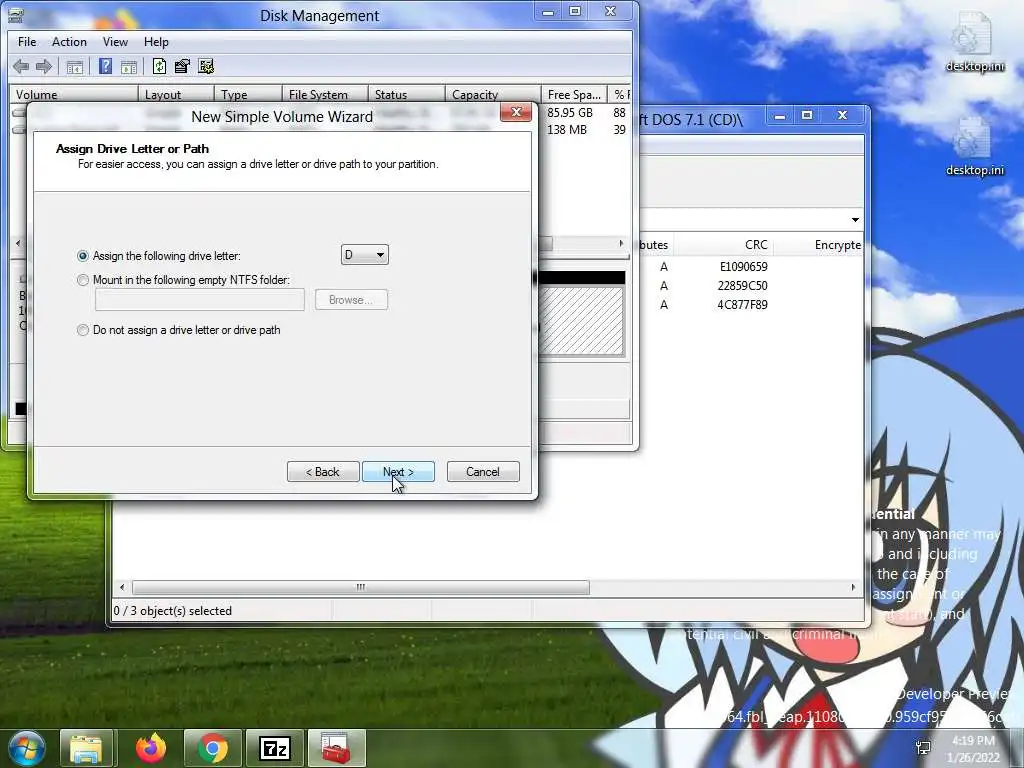Sort by the Capacity column header
The width and height of the screenshot is (1024, 768).
click(x=493, y=95)
